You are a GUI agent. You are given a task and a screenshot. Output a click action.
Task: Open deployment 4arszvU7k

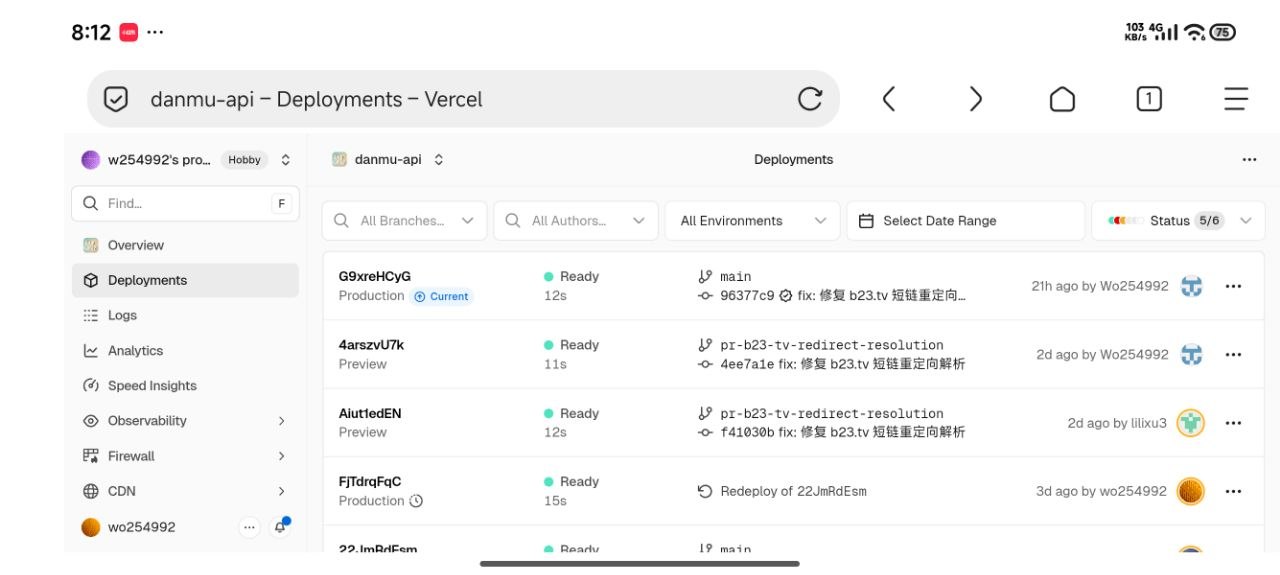coord(371,345)
